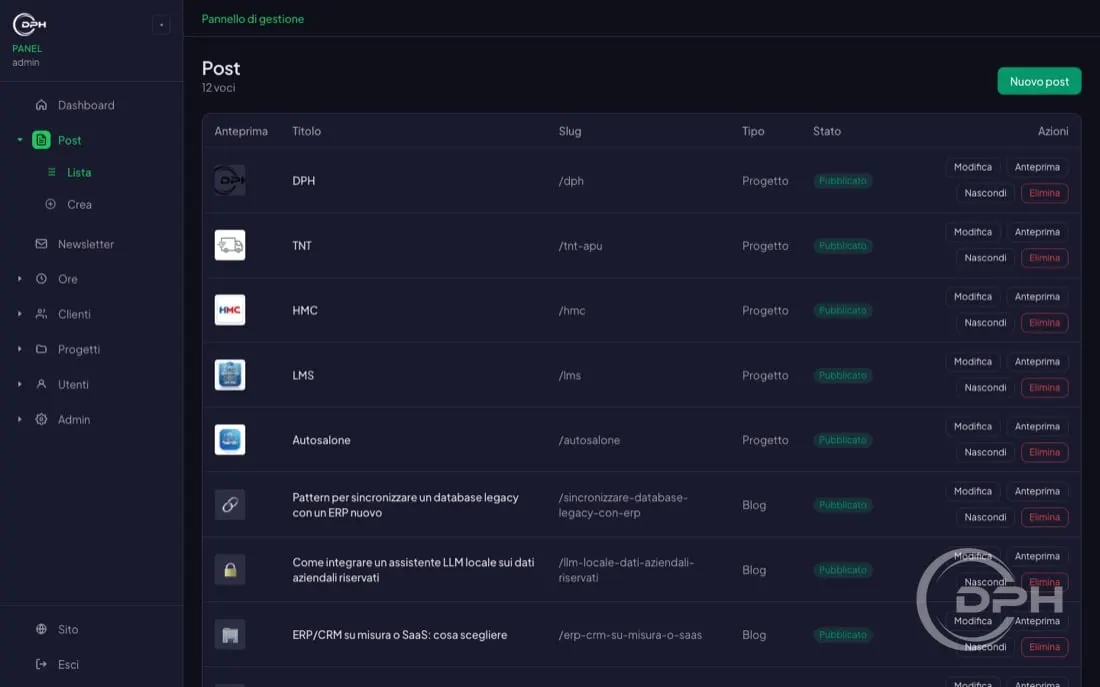Hide the Autosalone post with Nascondi
The height and width of the screenshot is (687, 1100).
coord(985,452)
